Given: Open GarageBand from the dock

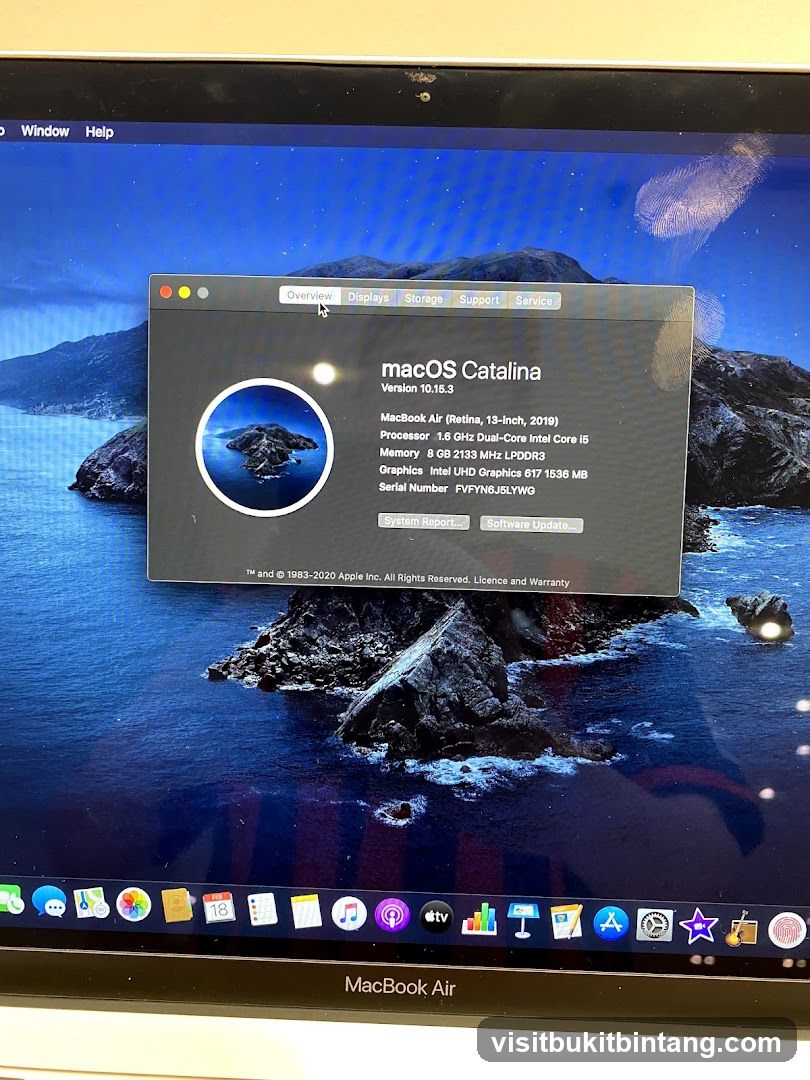Looking at the screenshot, I should point(742,928).
